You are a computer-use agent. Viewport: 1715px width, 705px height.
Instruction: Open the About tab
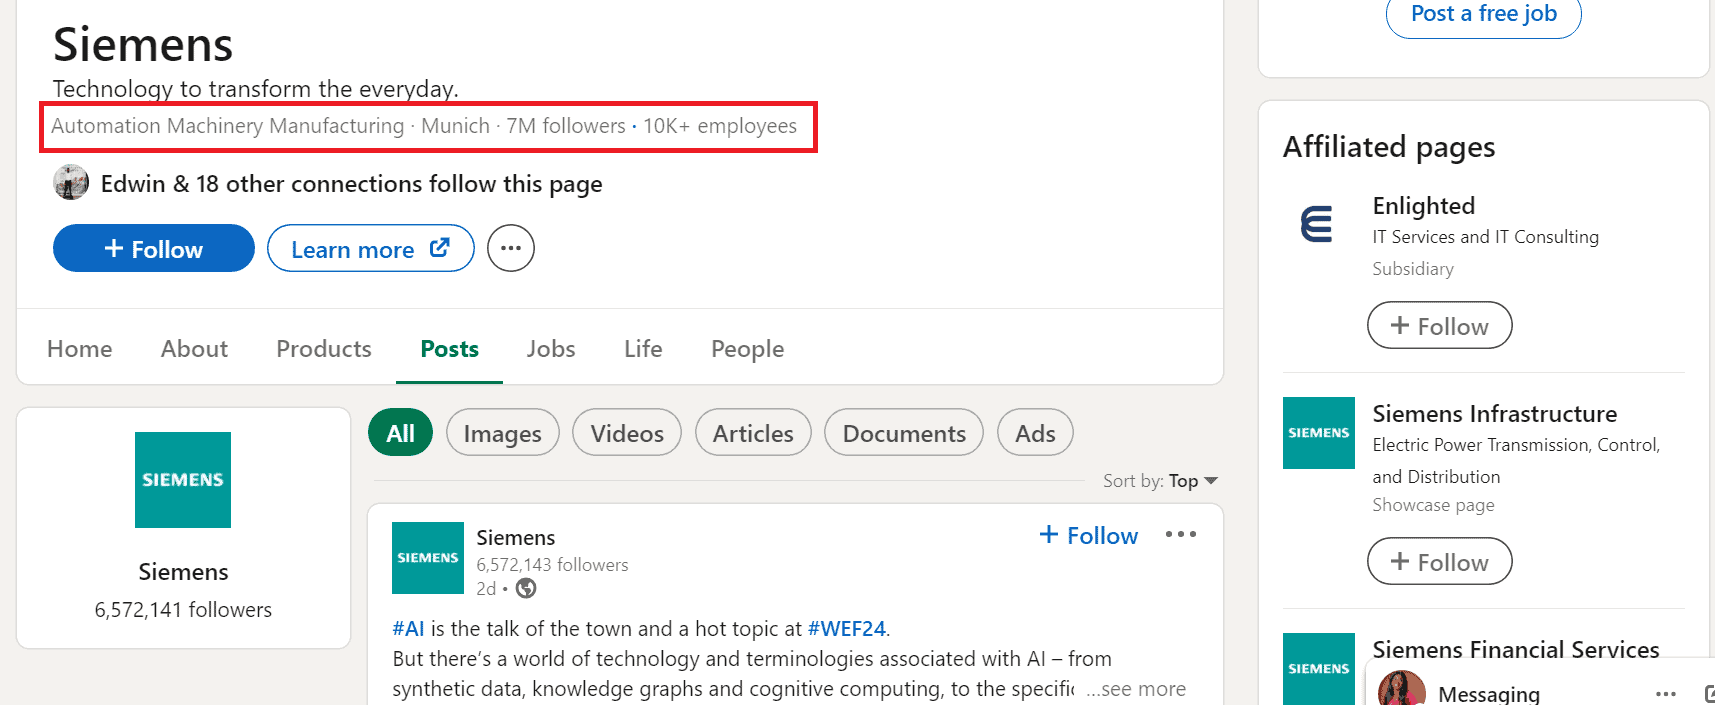[x=194, y=349]
